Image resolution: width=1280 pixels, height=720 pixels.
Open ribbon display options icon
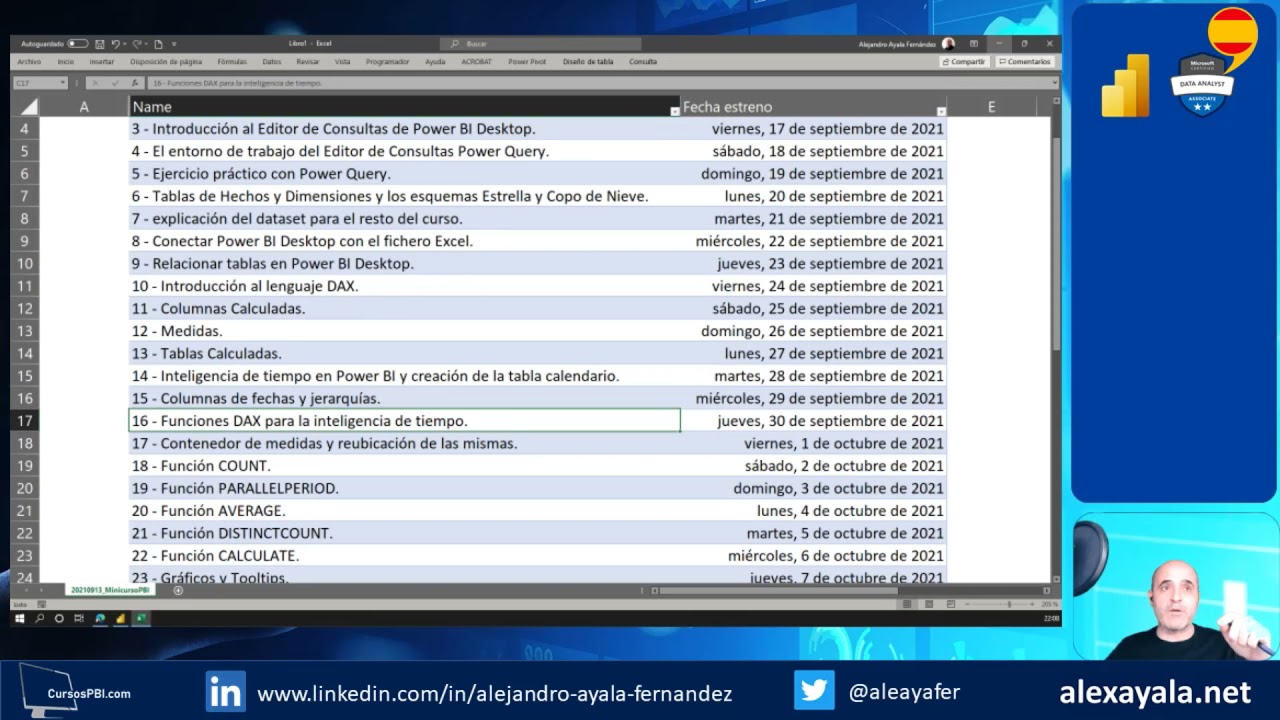(x=973, y=44)
